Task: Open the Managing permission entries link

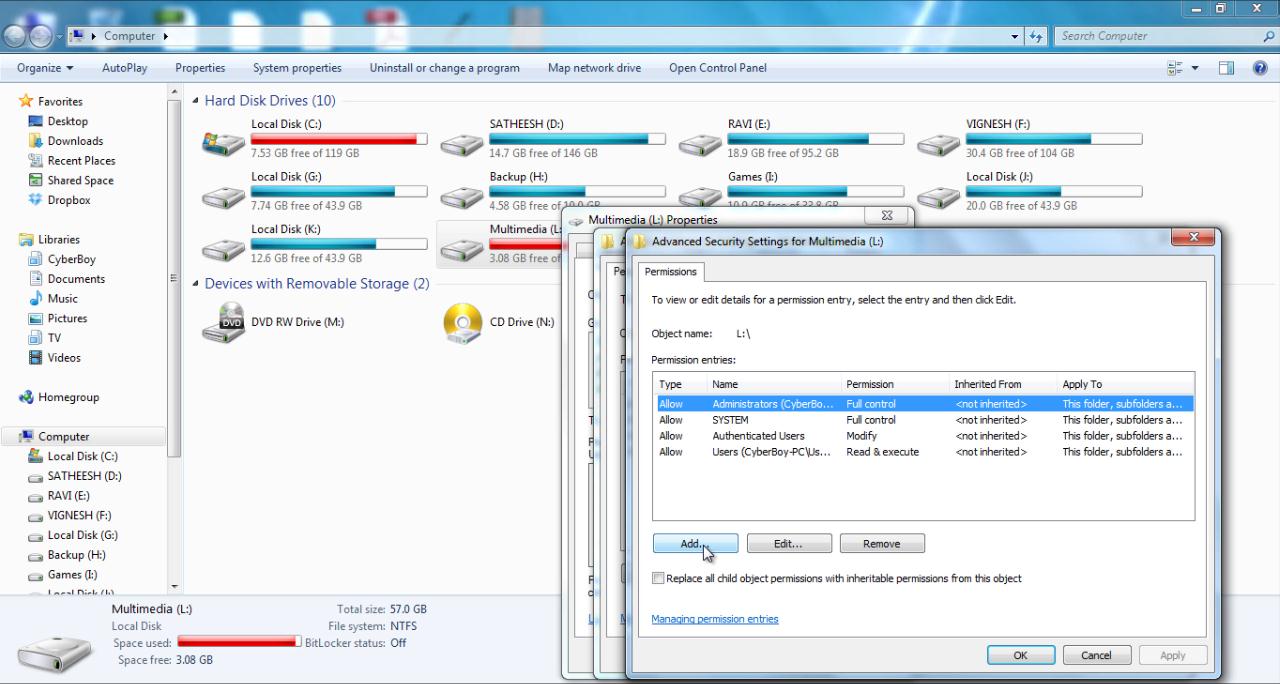Action: click(715, 618)
